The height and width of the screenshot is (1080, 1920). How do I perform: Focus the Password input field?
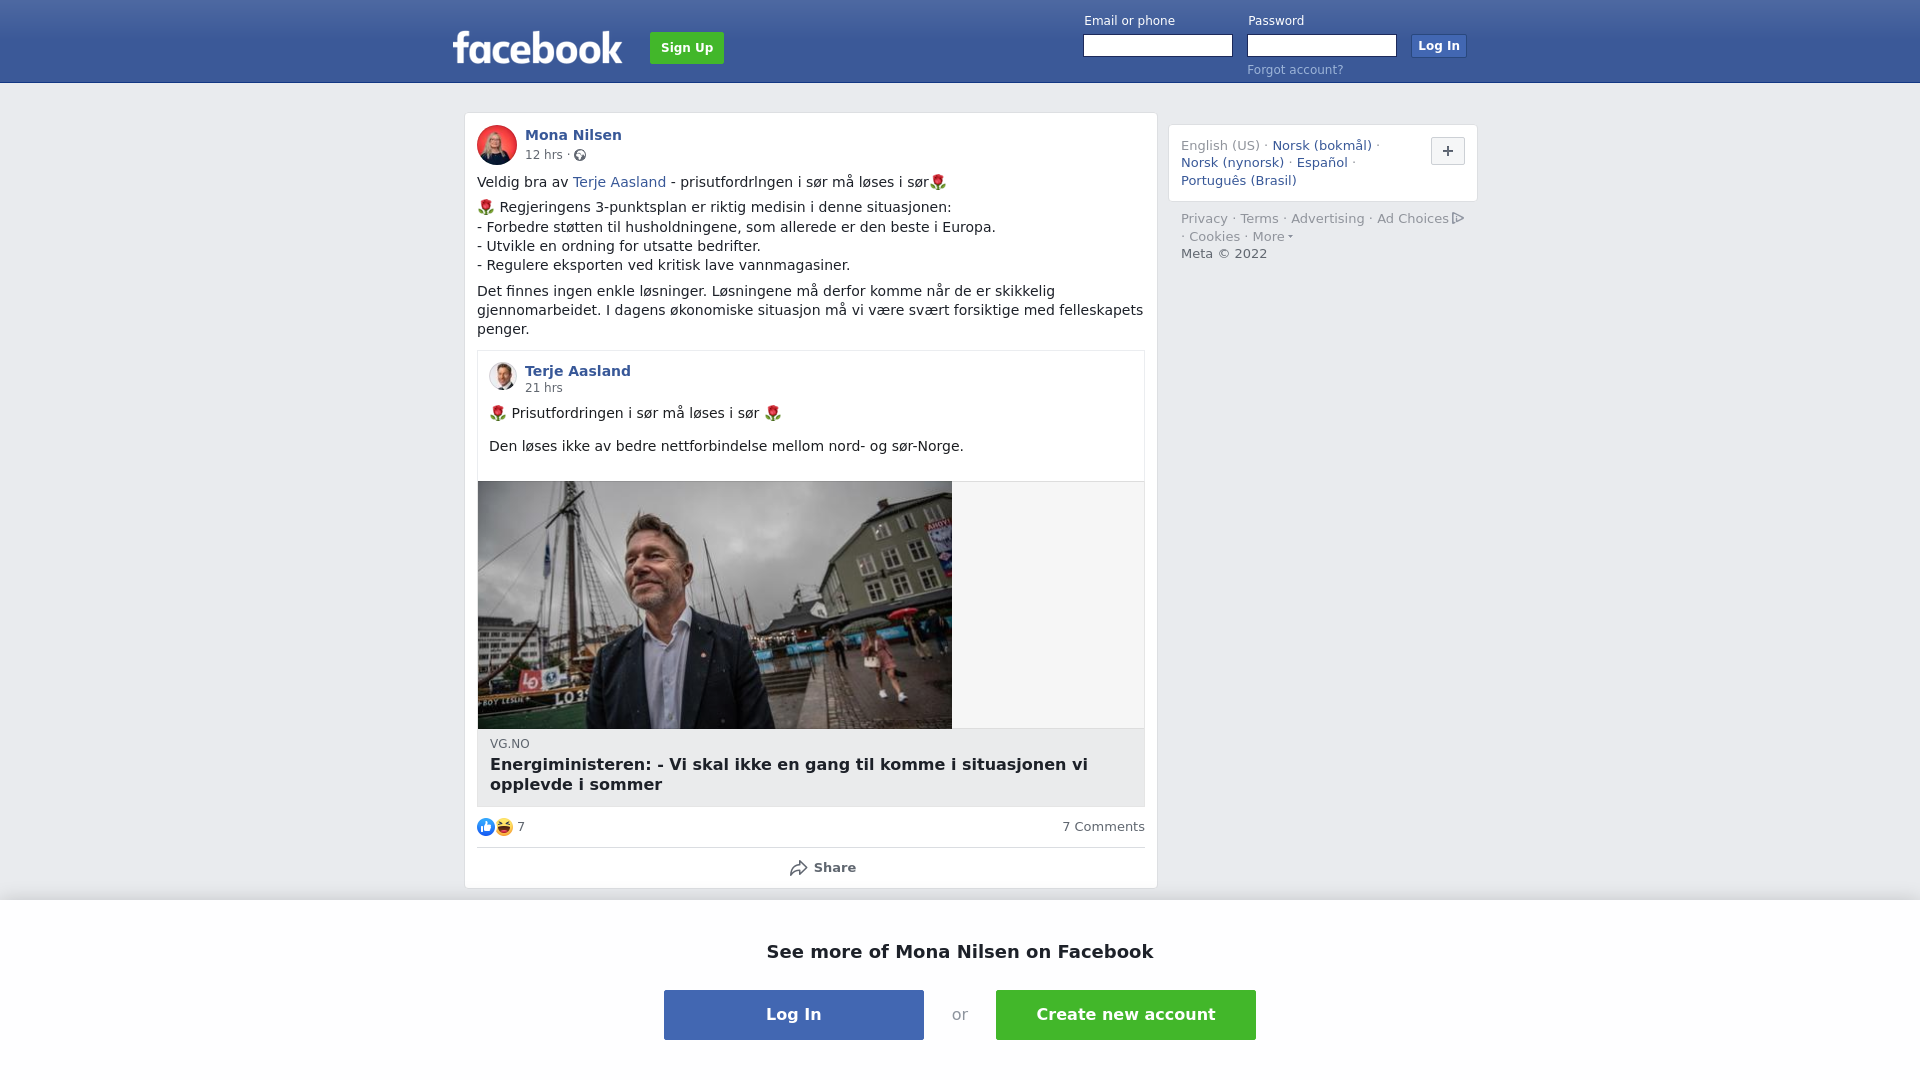point(1322,46)
